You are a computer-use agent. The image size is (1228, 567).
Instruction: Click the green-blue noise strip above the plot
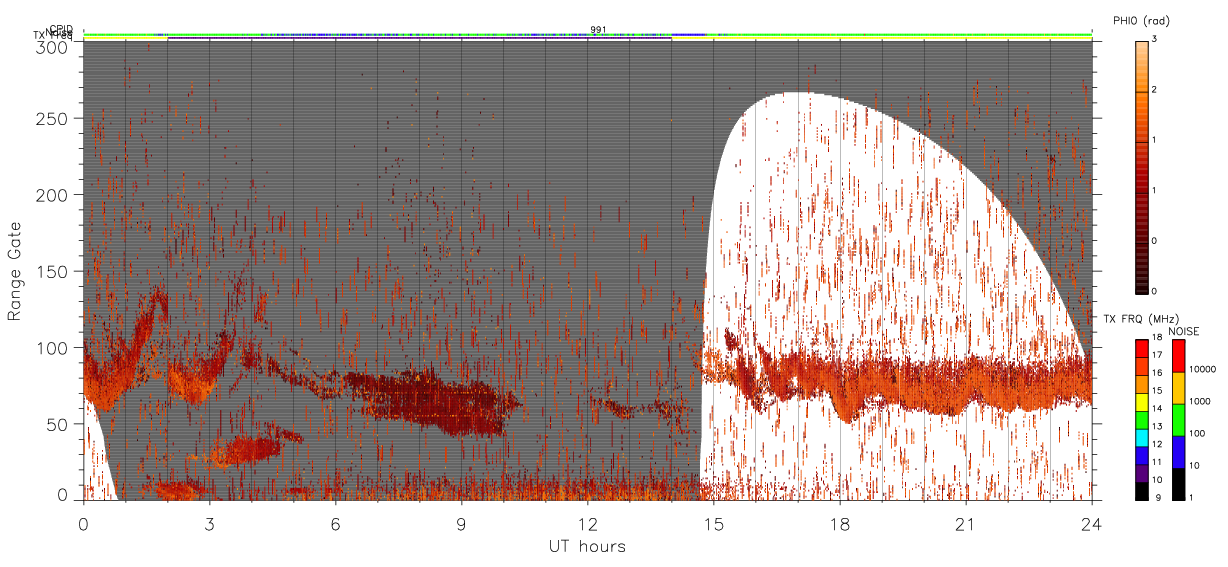587,35
